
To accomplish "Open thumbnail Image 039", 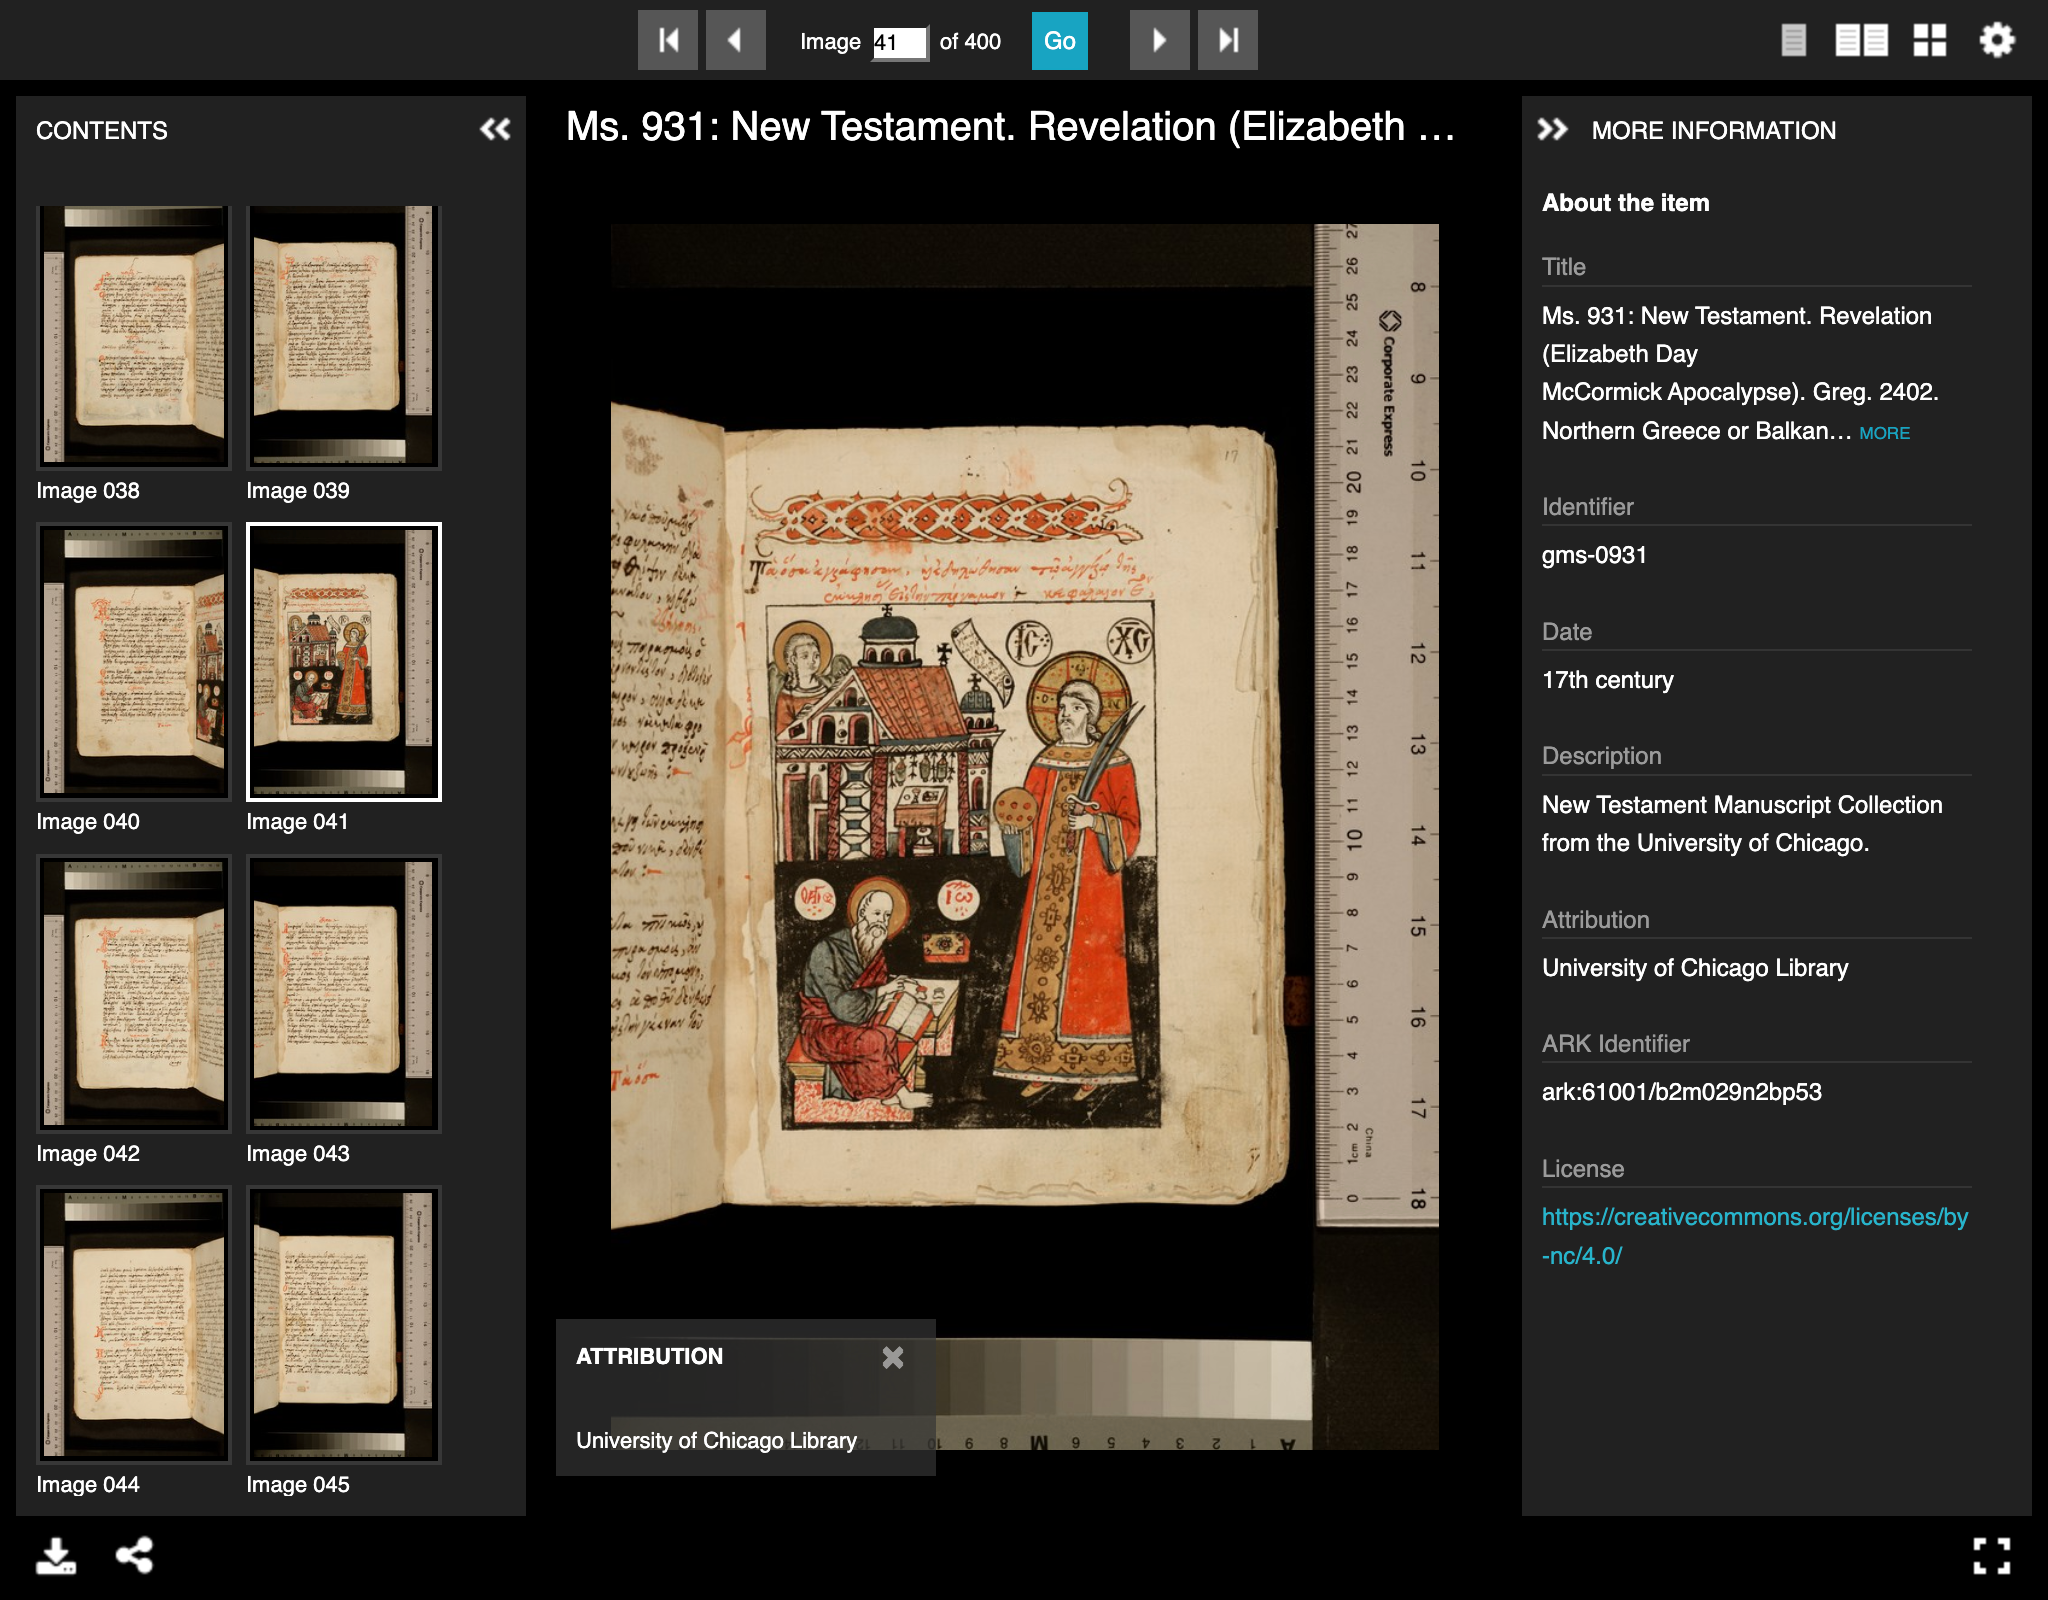I will (344, 338).
